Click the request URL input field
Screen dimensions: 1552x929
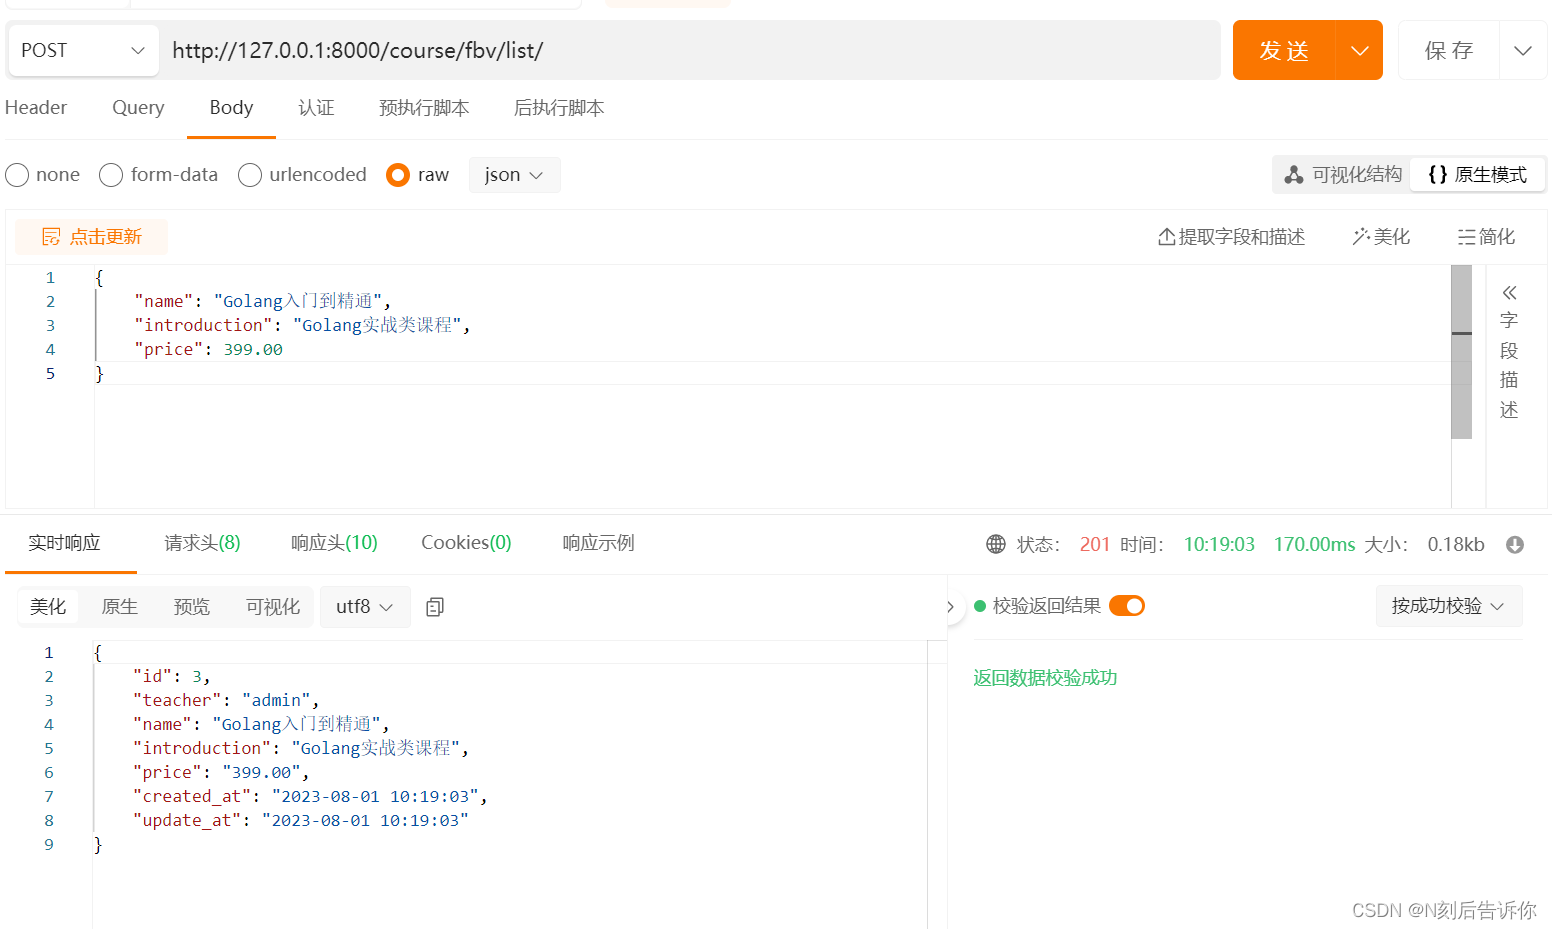point(690,50)
